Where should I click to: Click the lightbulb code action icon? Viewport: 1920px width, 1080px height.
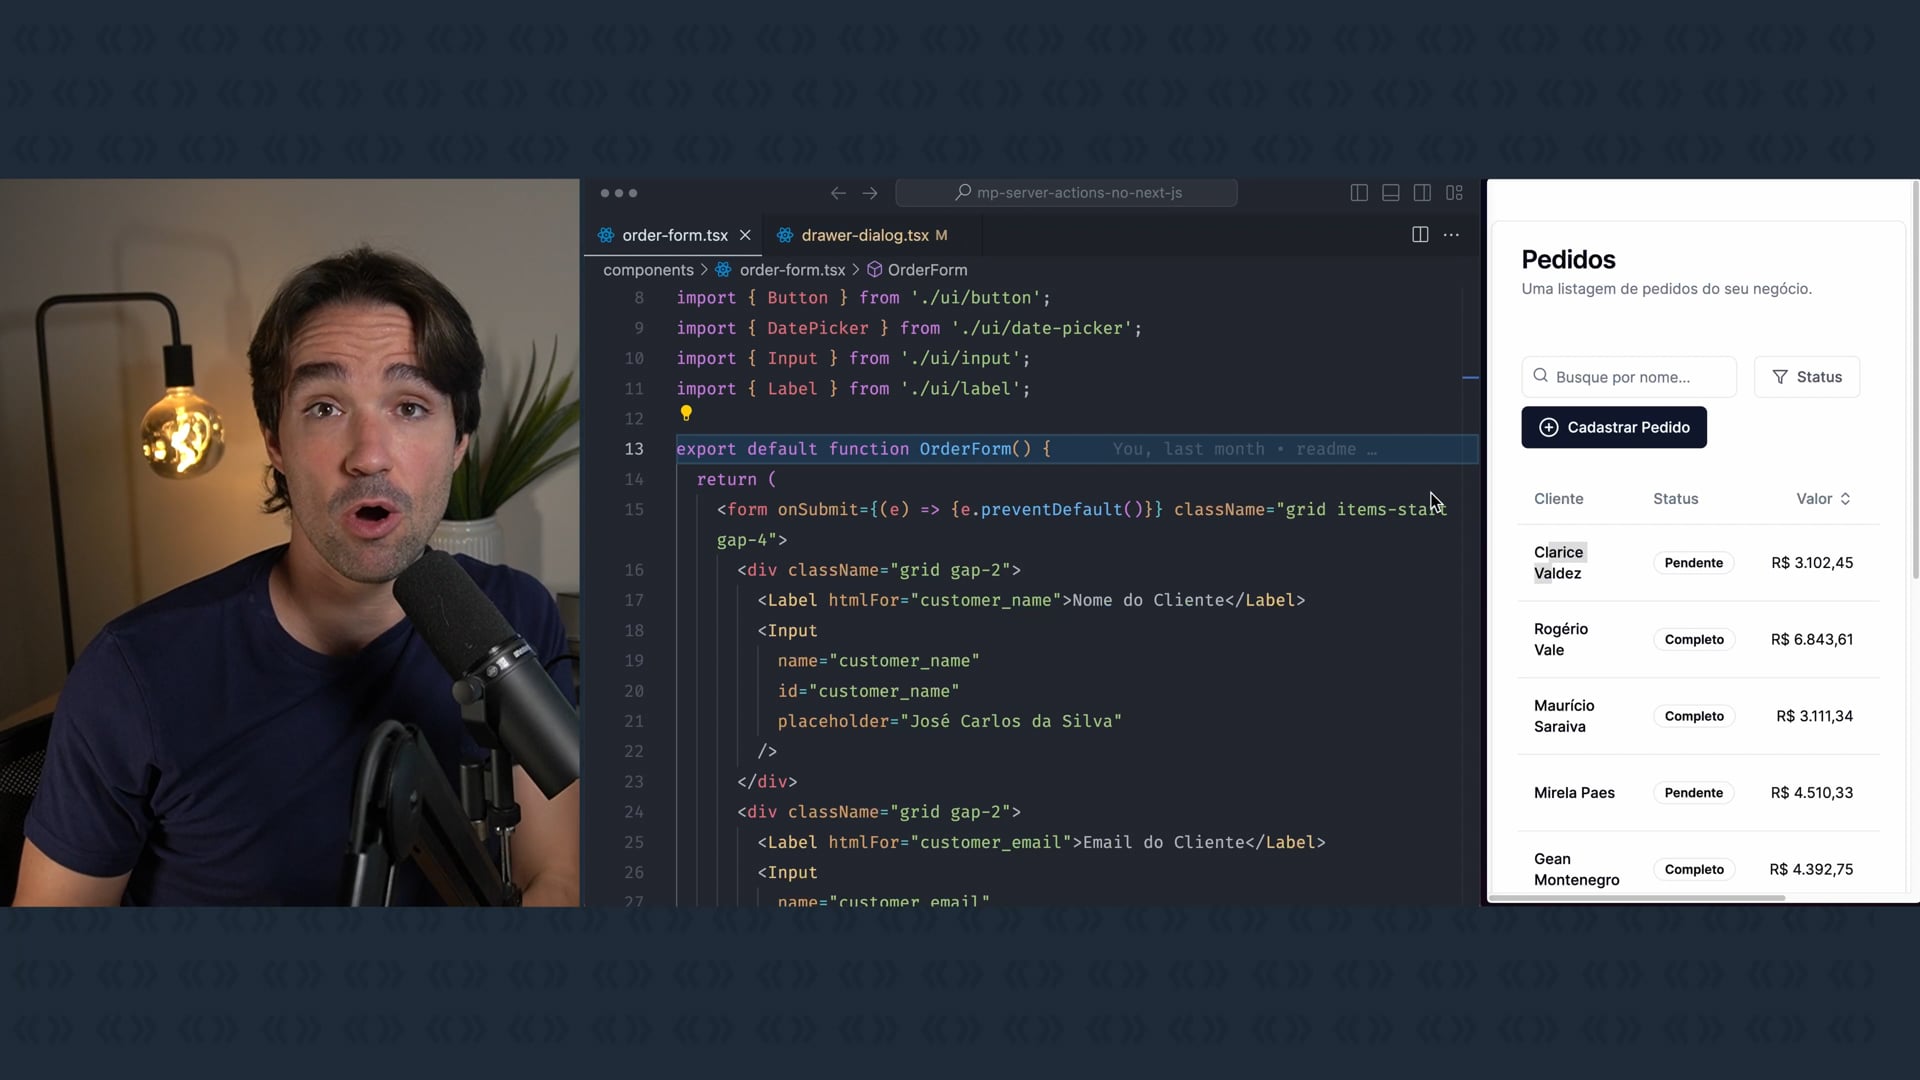click(686, 413)
